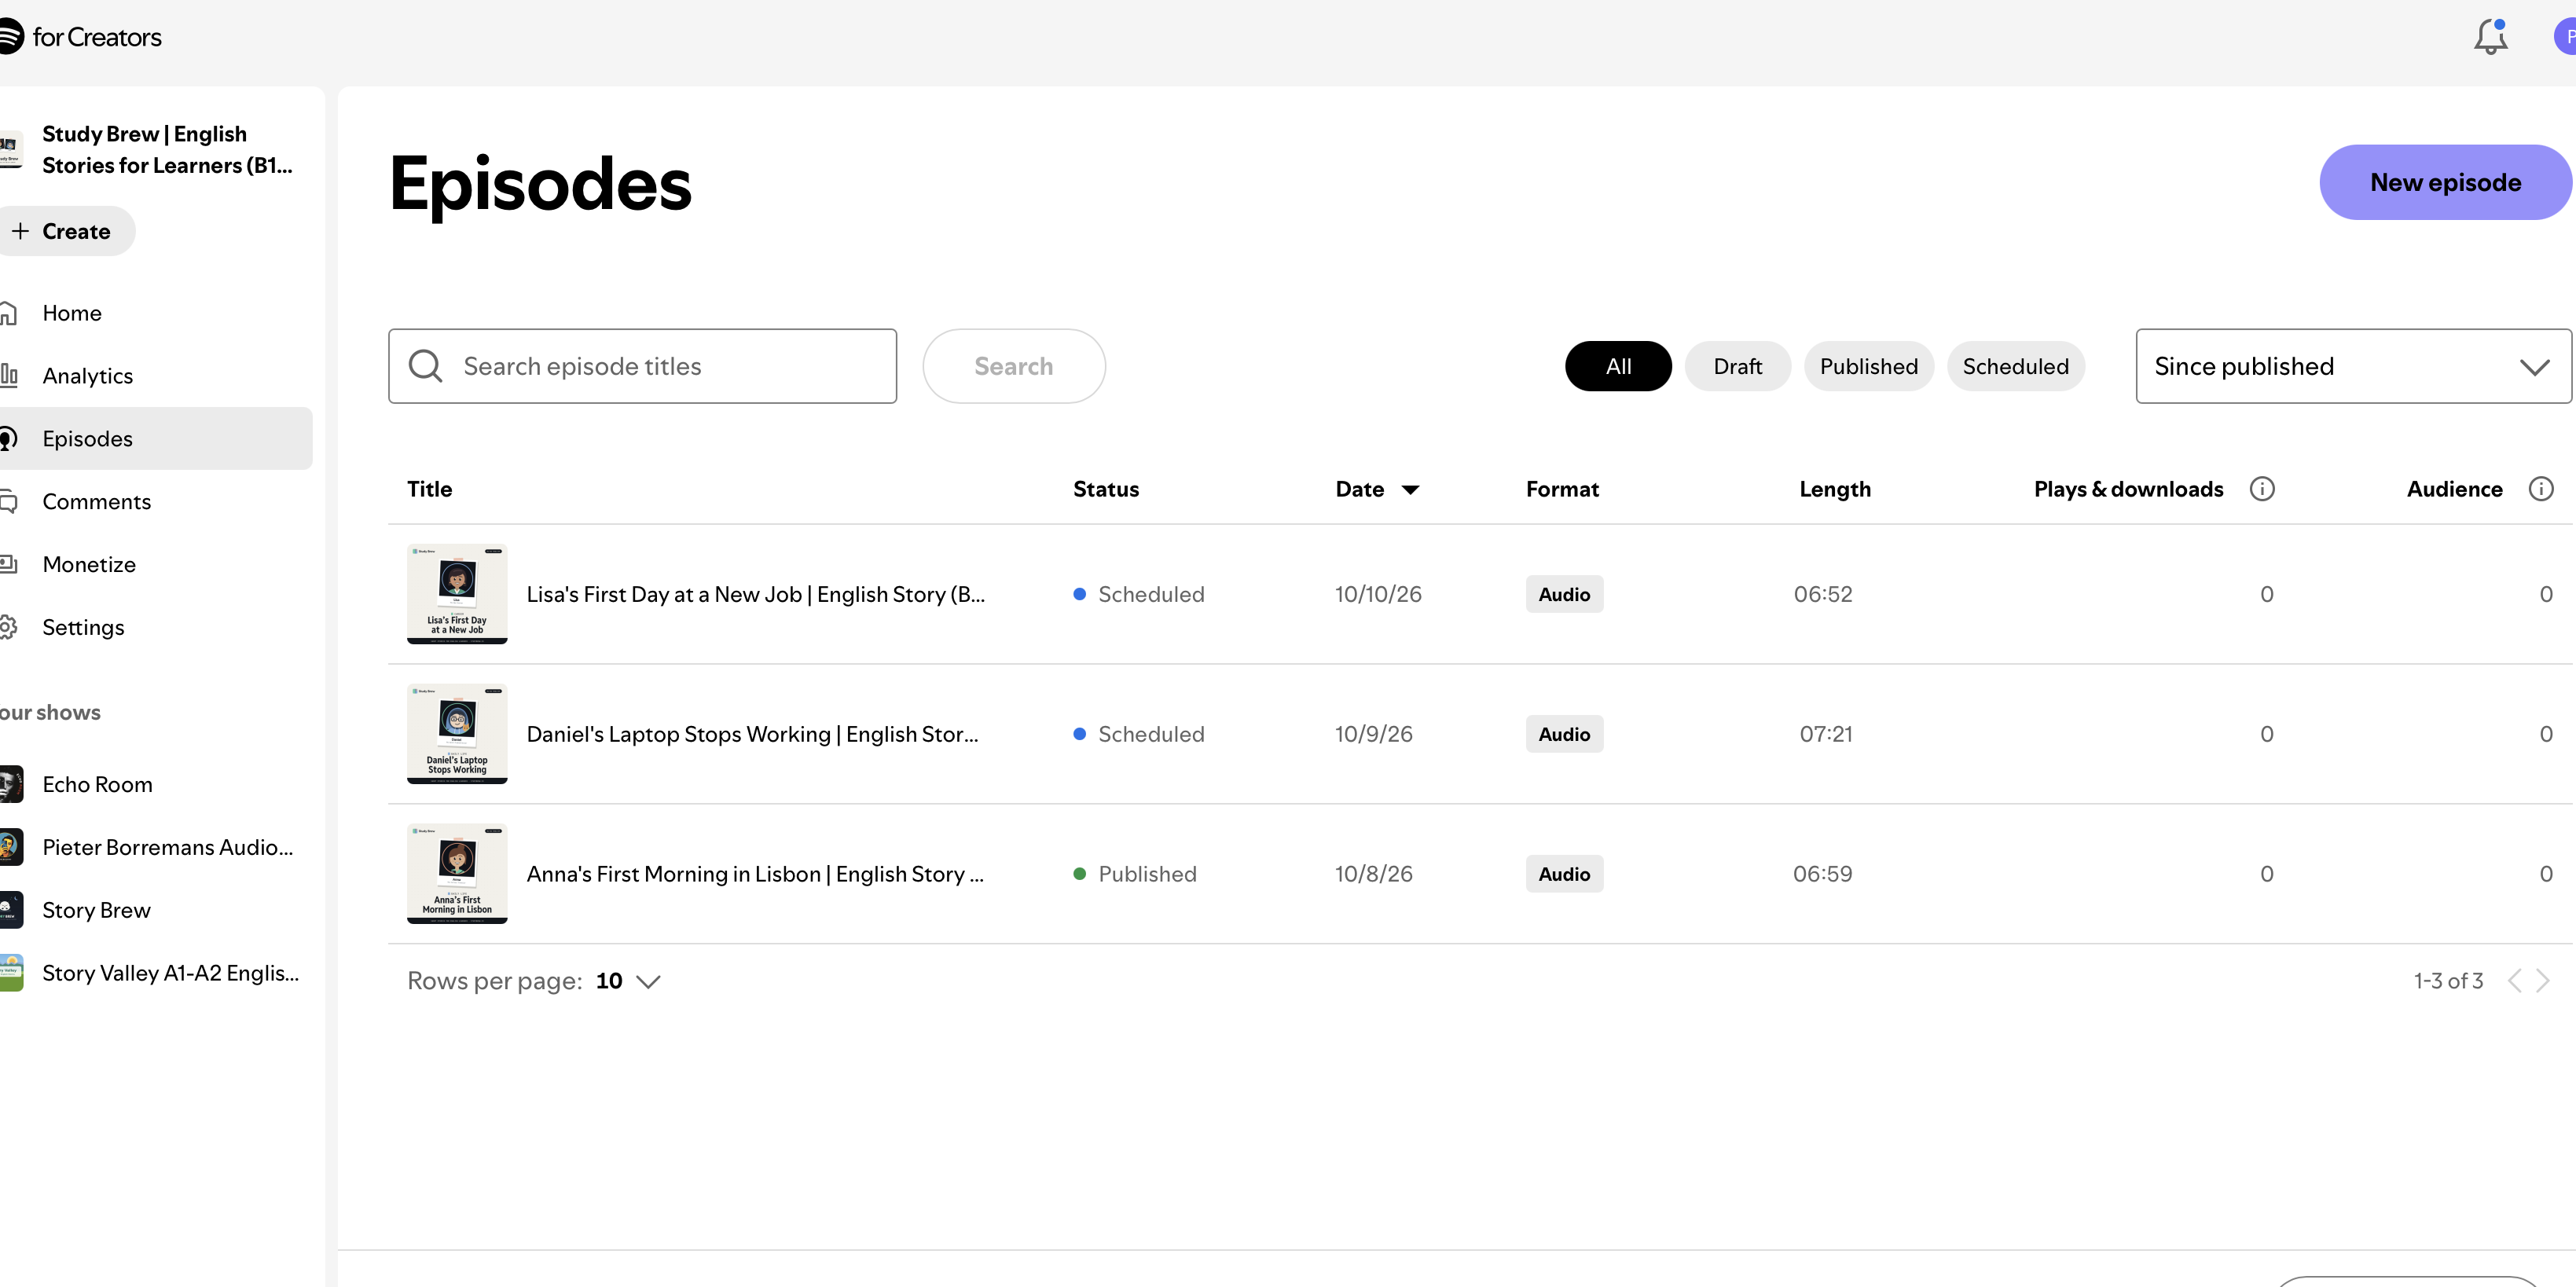The image size is (2576, 1287).
Task: Click the Search button
Action: [x=1013, y=366]
